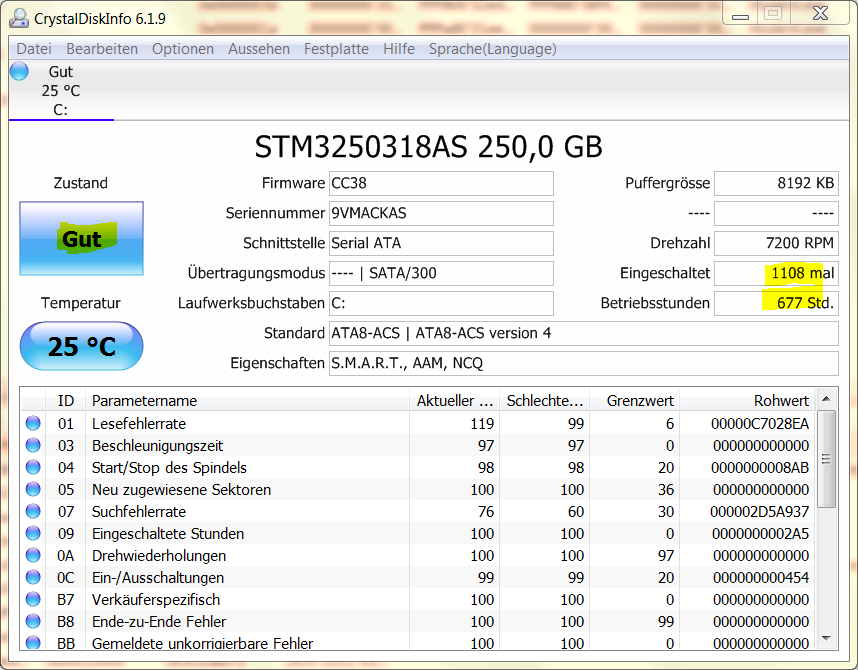
Task: Select the Beschleunigungszeit parameter name
Action: (x=158, y=446)
